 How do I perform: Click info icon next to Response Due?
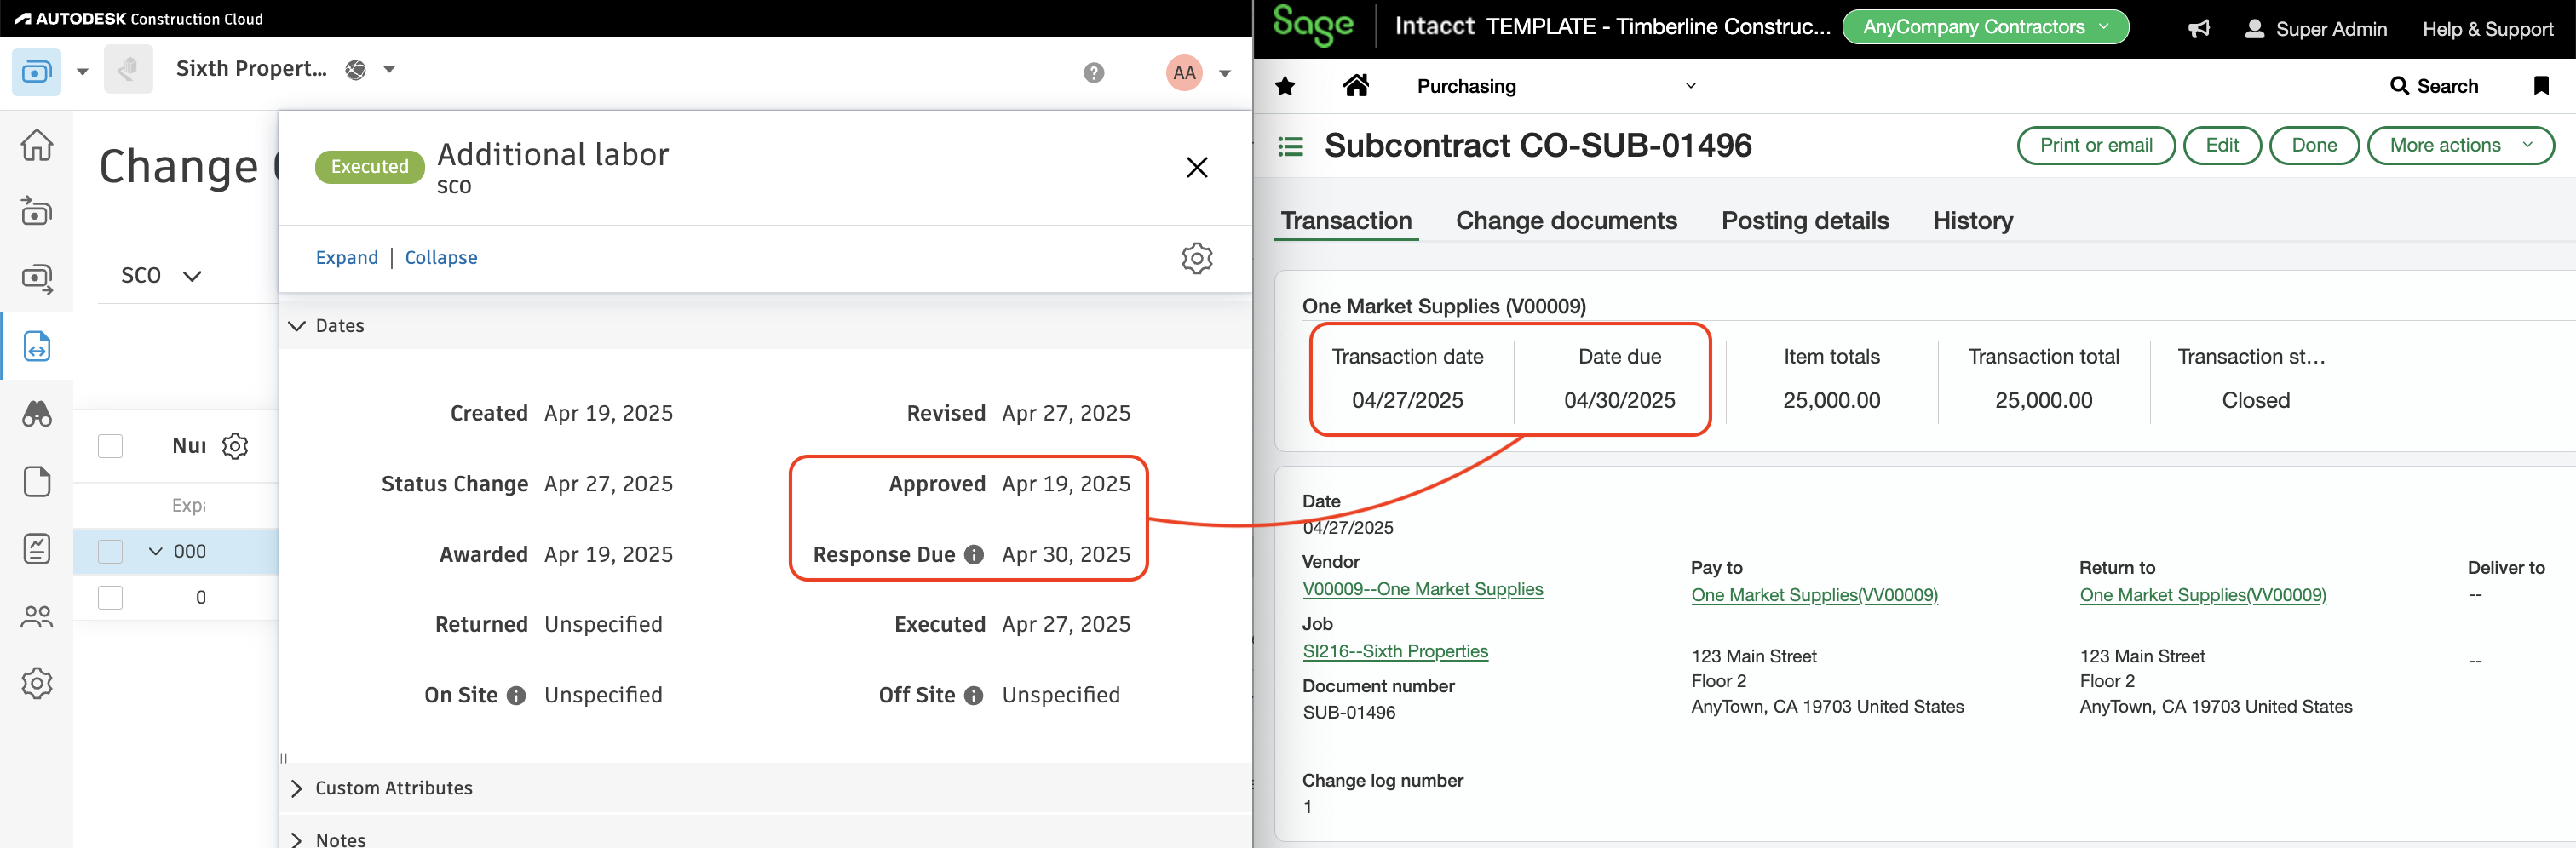(x=974, y=555)
